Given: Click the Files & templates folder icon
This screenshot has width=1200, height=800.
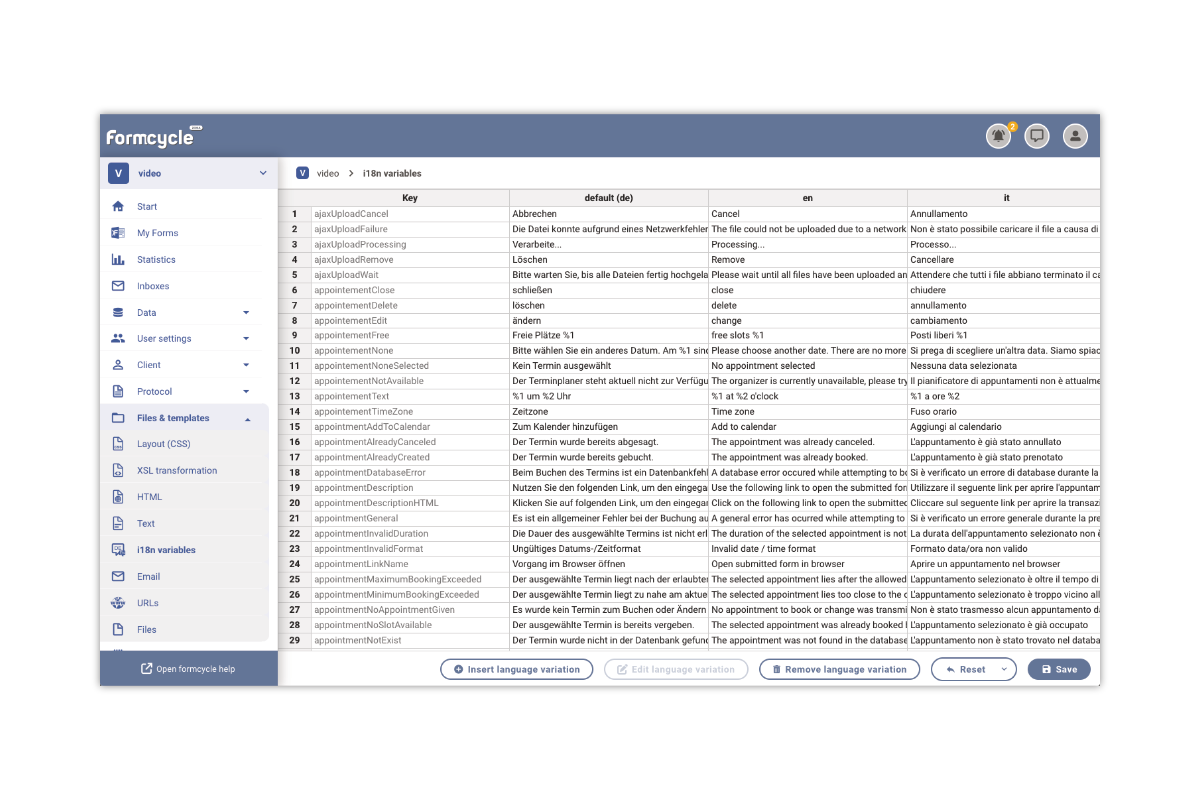Looking at the screenshot, I should [x=118, y=418].
